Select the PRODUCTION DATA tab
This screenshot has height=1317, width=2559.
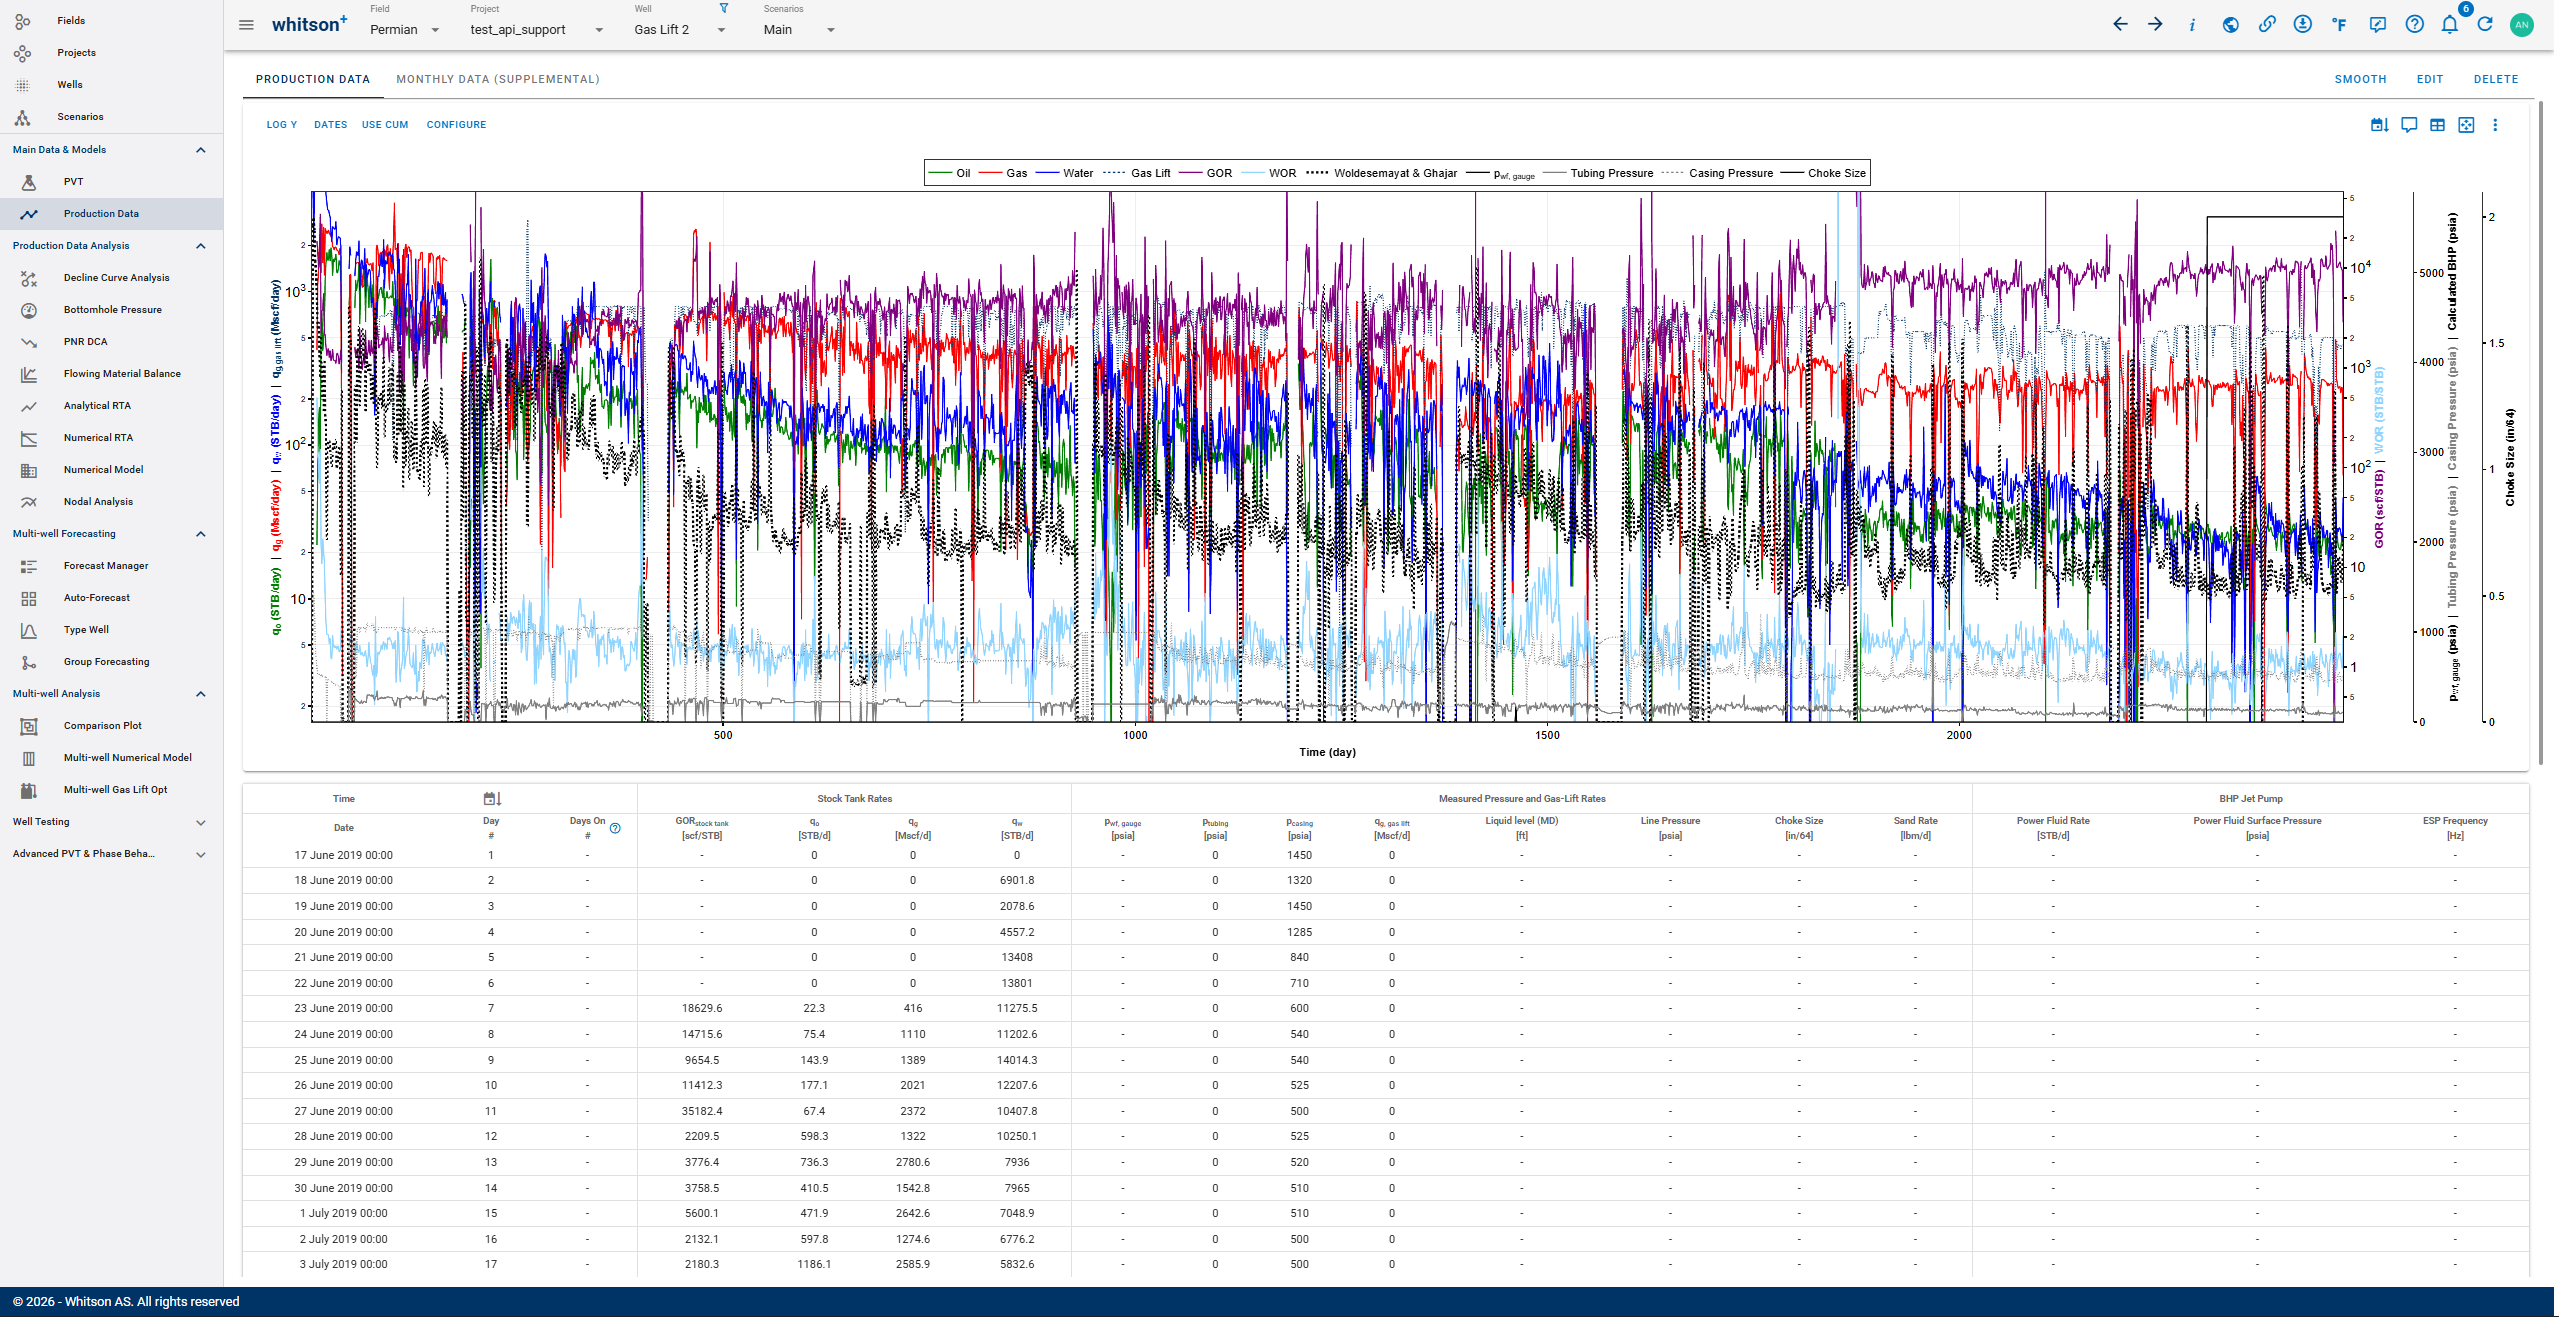tap(312, 78)
